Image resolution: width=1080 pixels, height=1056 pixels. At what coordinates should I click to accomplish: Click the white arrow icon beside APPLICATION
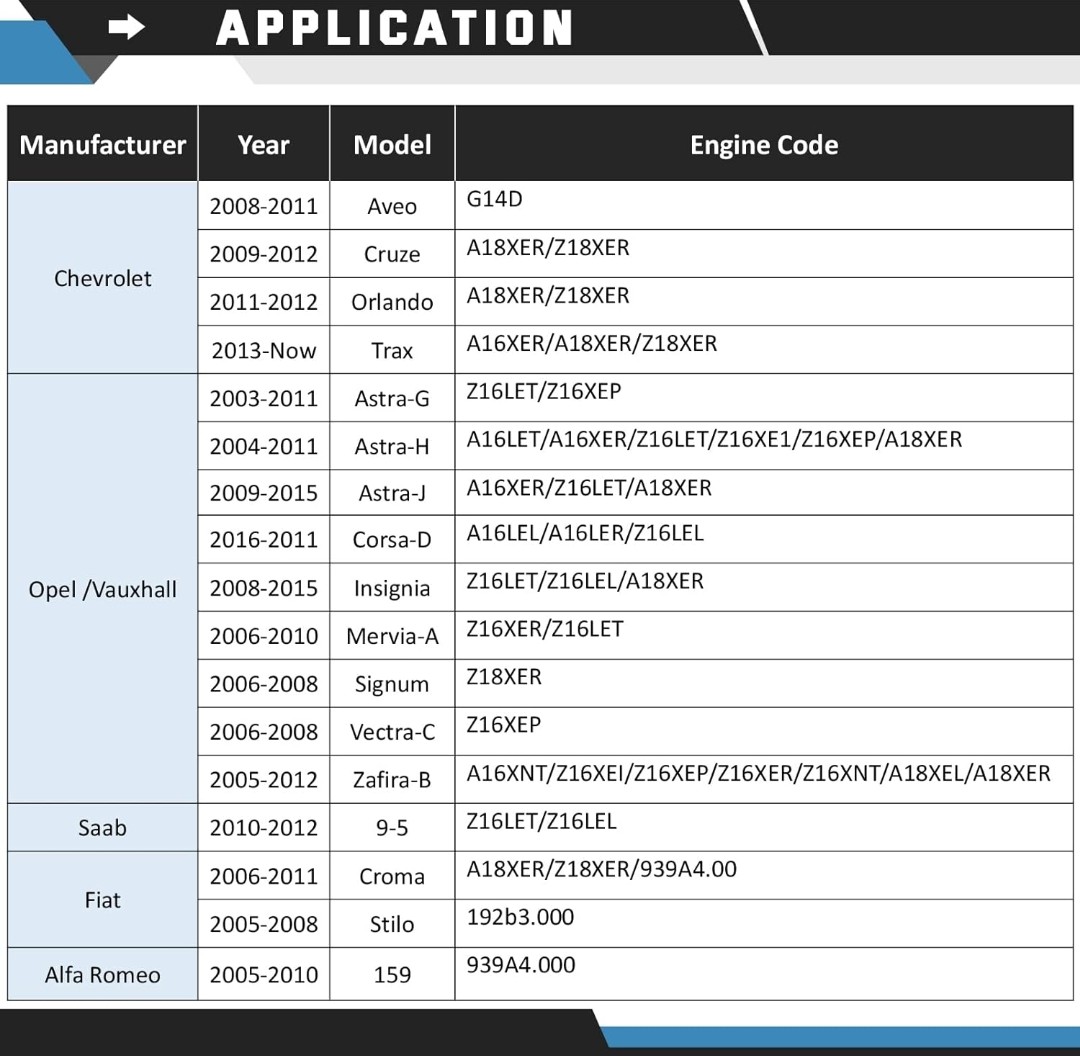tap(127, 28)
